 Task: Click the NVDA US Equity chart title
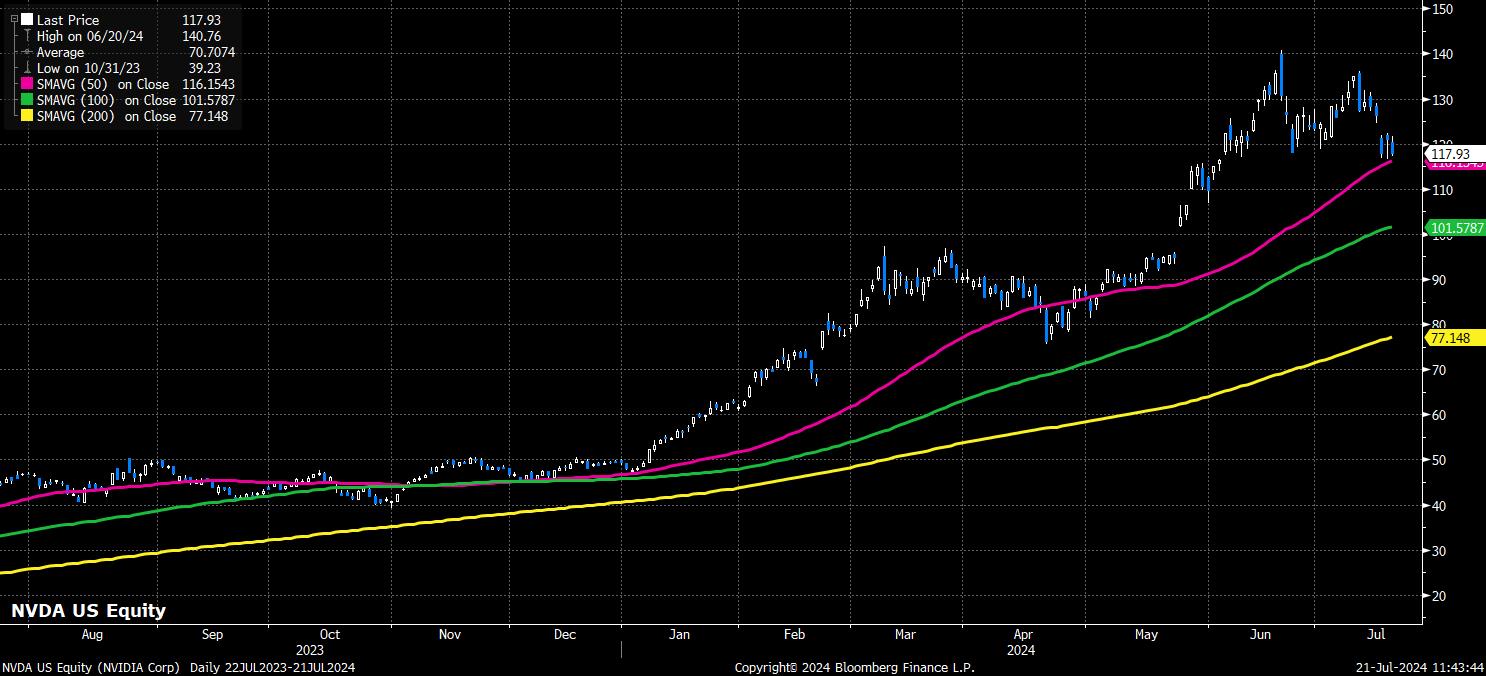coord(88,611)
